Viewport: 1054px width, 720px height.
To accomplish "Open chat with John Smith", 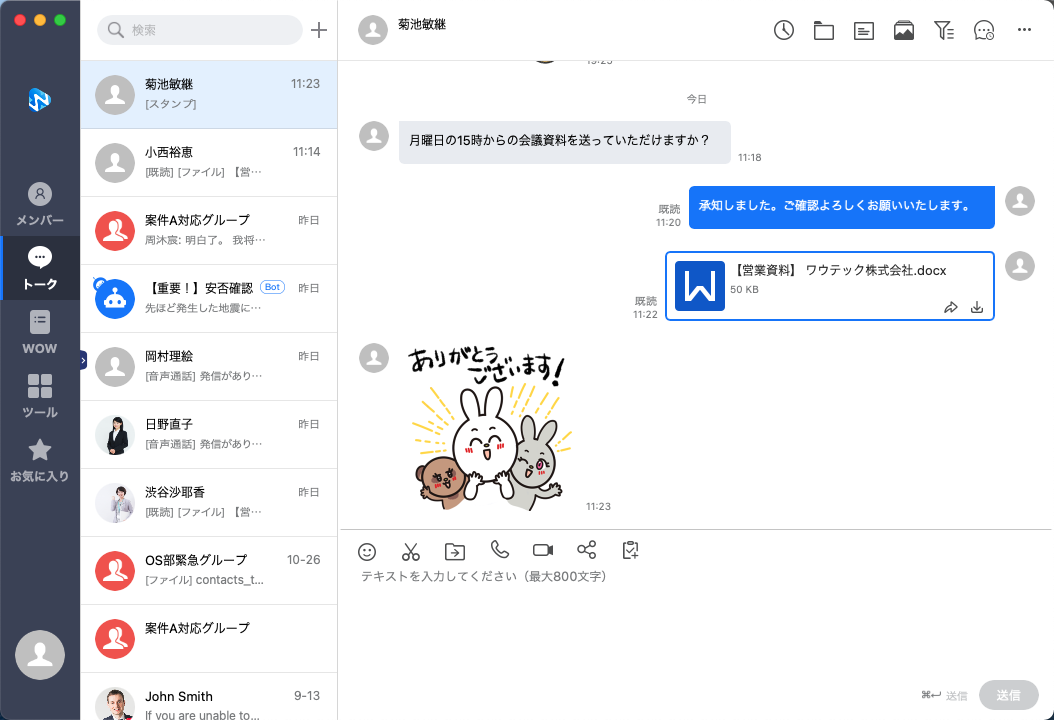I will point(209,696).
